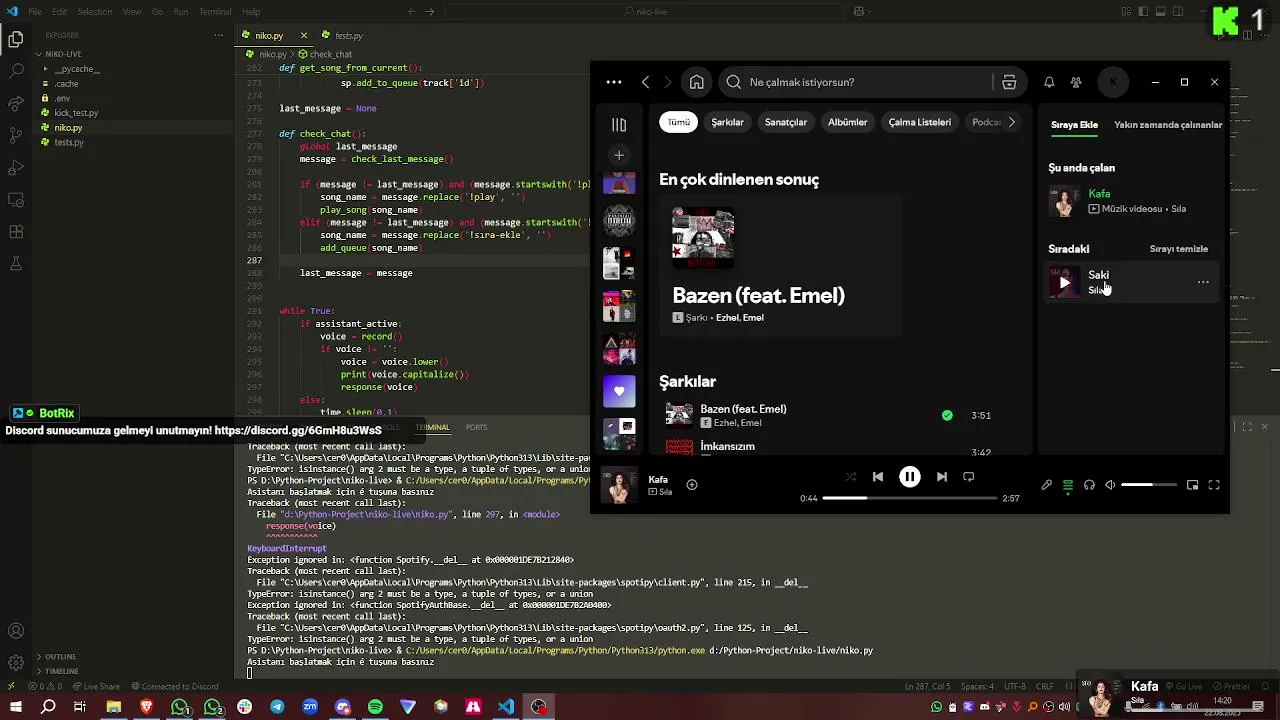Open the Spotify three-dot menu
The image size is (1280, 720).
[x=614, y=82]
